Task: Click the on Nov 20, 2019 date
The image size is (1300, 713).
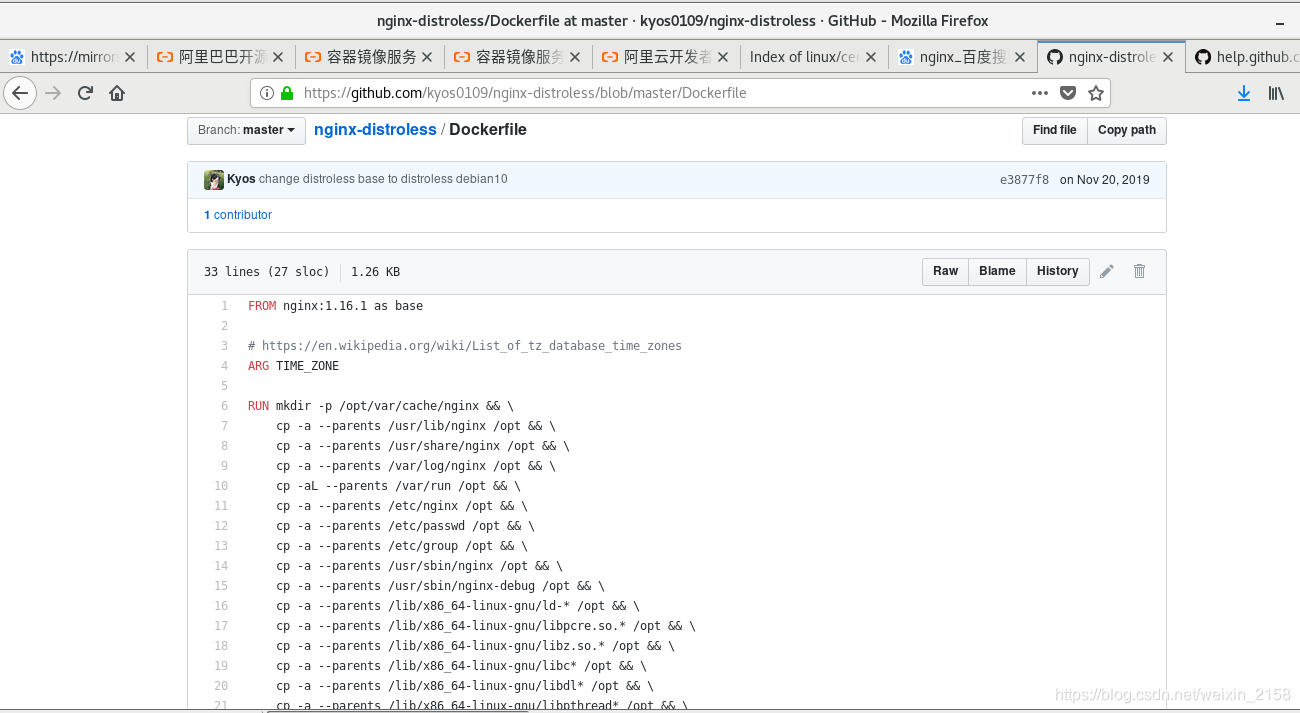Action: coord(1104,180)
